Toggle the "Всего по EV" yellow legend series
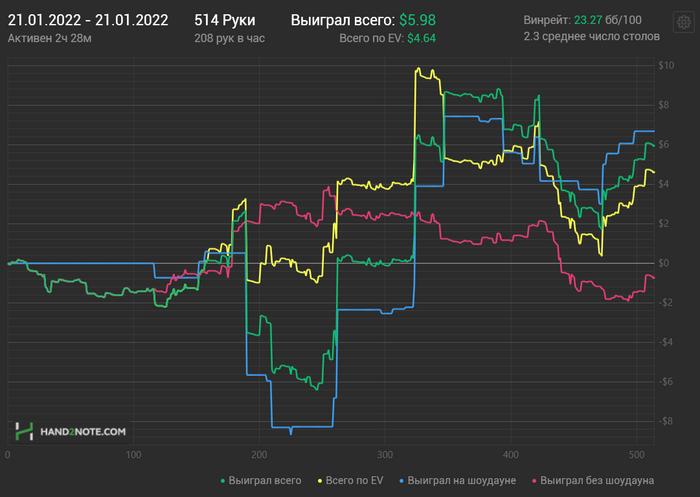The image size is (700, 497). [350, 480]
